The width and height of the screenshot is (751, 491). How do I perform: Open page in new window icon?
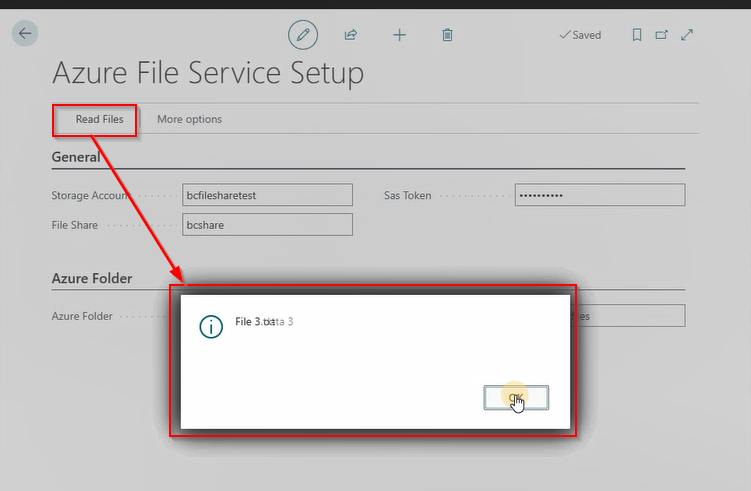click(x=661, y=34)
